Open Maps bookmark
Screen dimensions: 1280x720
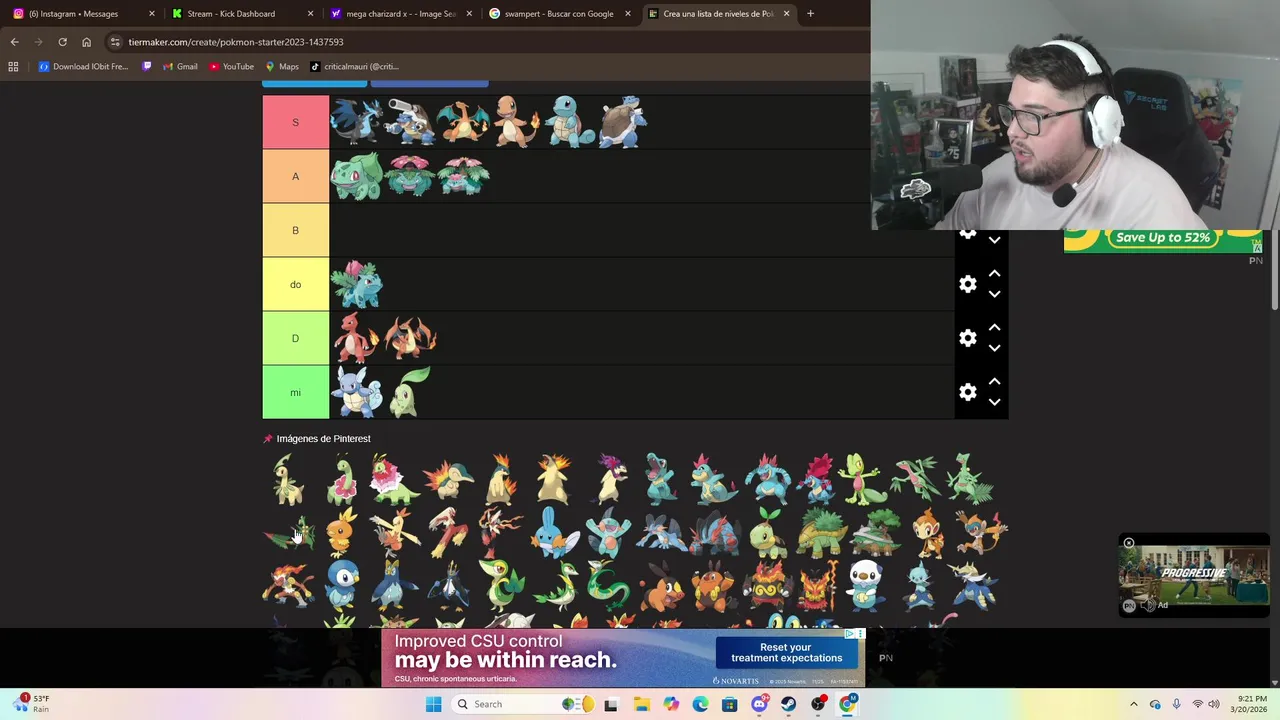tap(281, 67)
